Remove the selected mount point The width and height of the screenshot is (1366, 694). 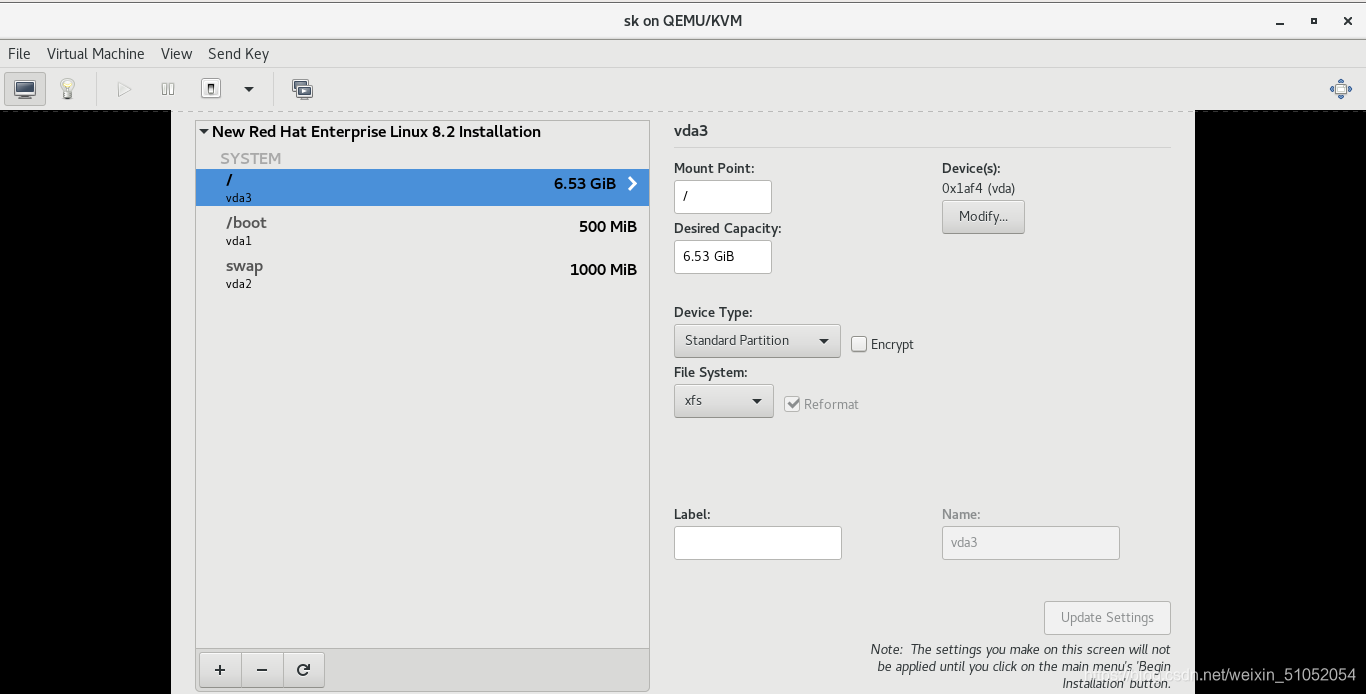click(262, 670)
